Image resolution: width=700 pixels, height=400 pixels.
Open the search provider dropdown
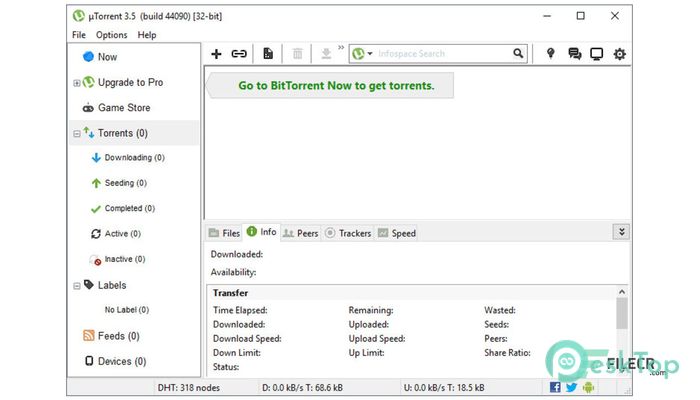(370, 54)
